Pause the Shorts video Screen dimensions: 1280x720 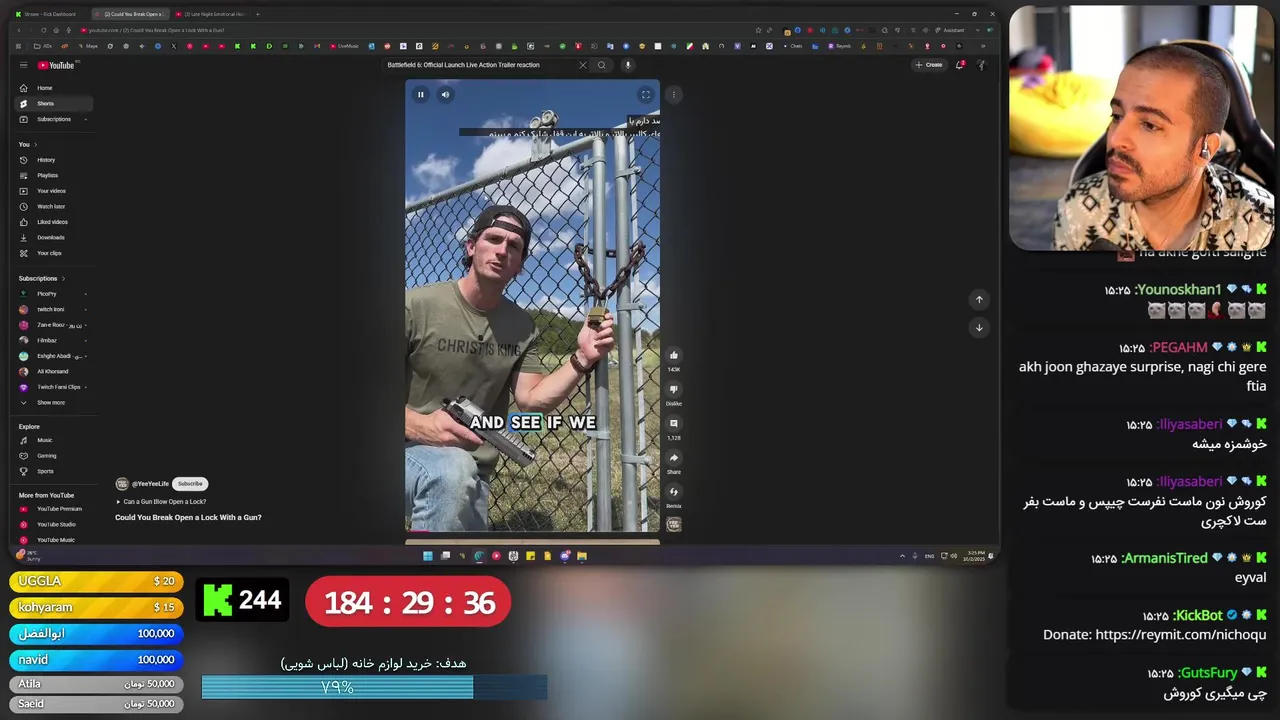click(421, 95)
